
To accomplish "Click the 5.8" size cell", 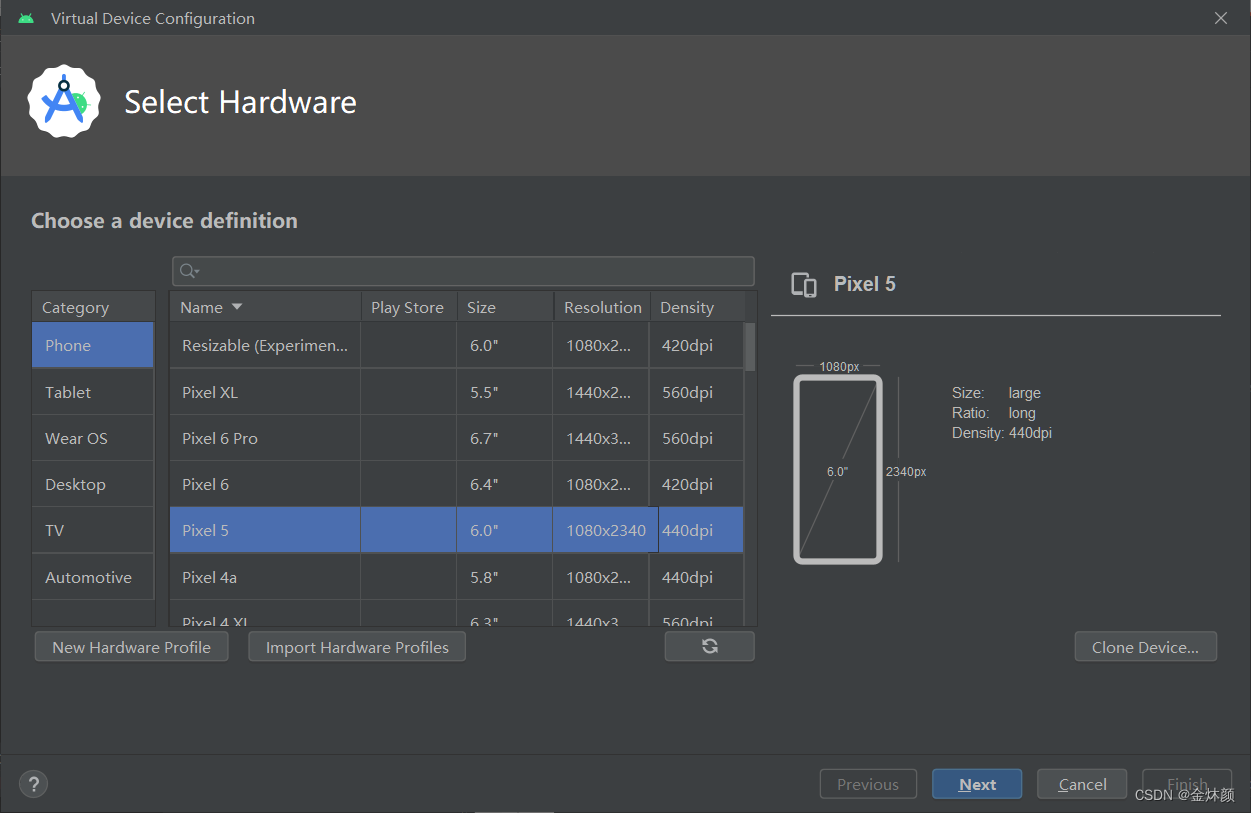I will click(505, 577).
